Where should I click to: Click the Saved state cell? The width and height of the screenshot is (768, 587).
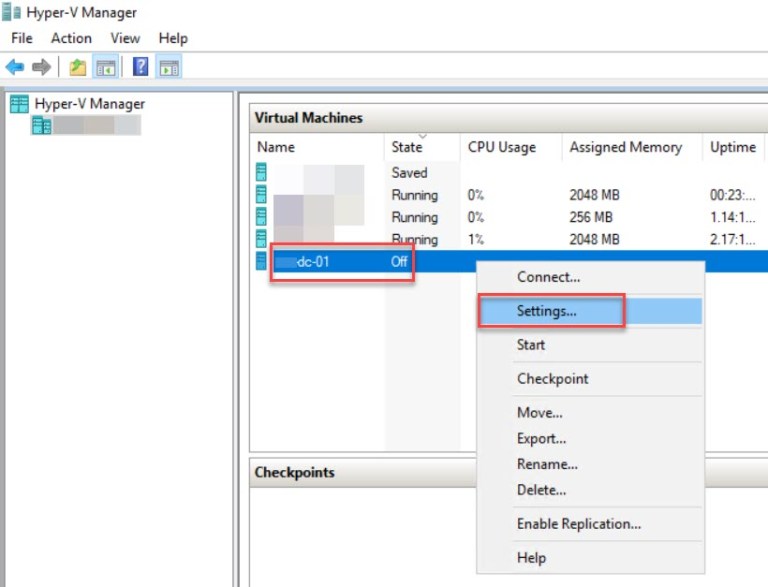tap(409, 172)
